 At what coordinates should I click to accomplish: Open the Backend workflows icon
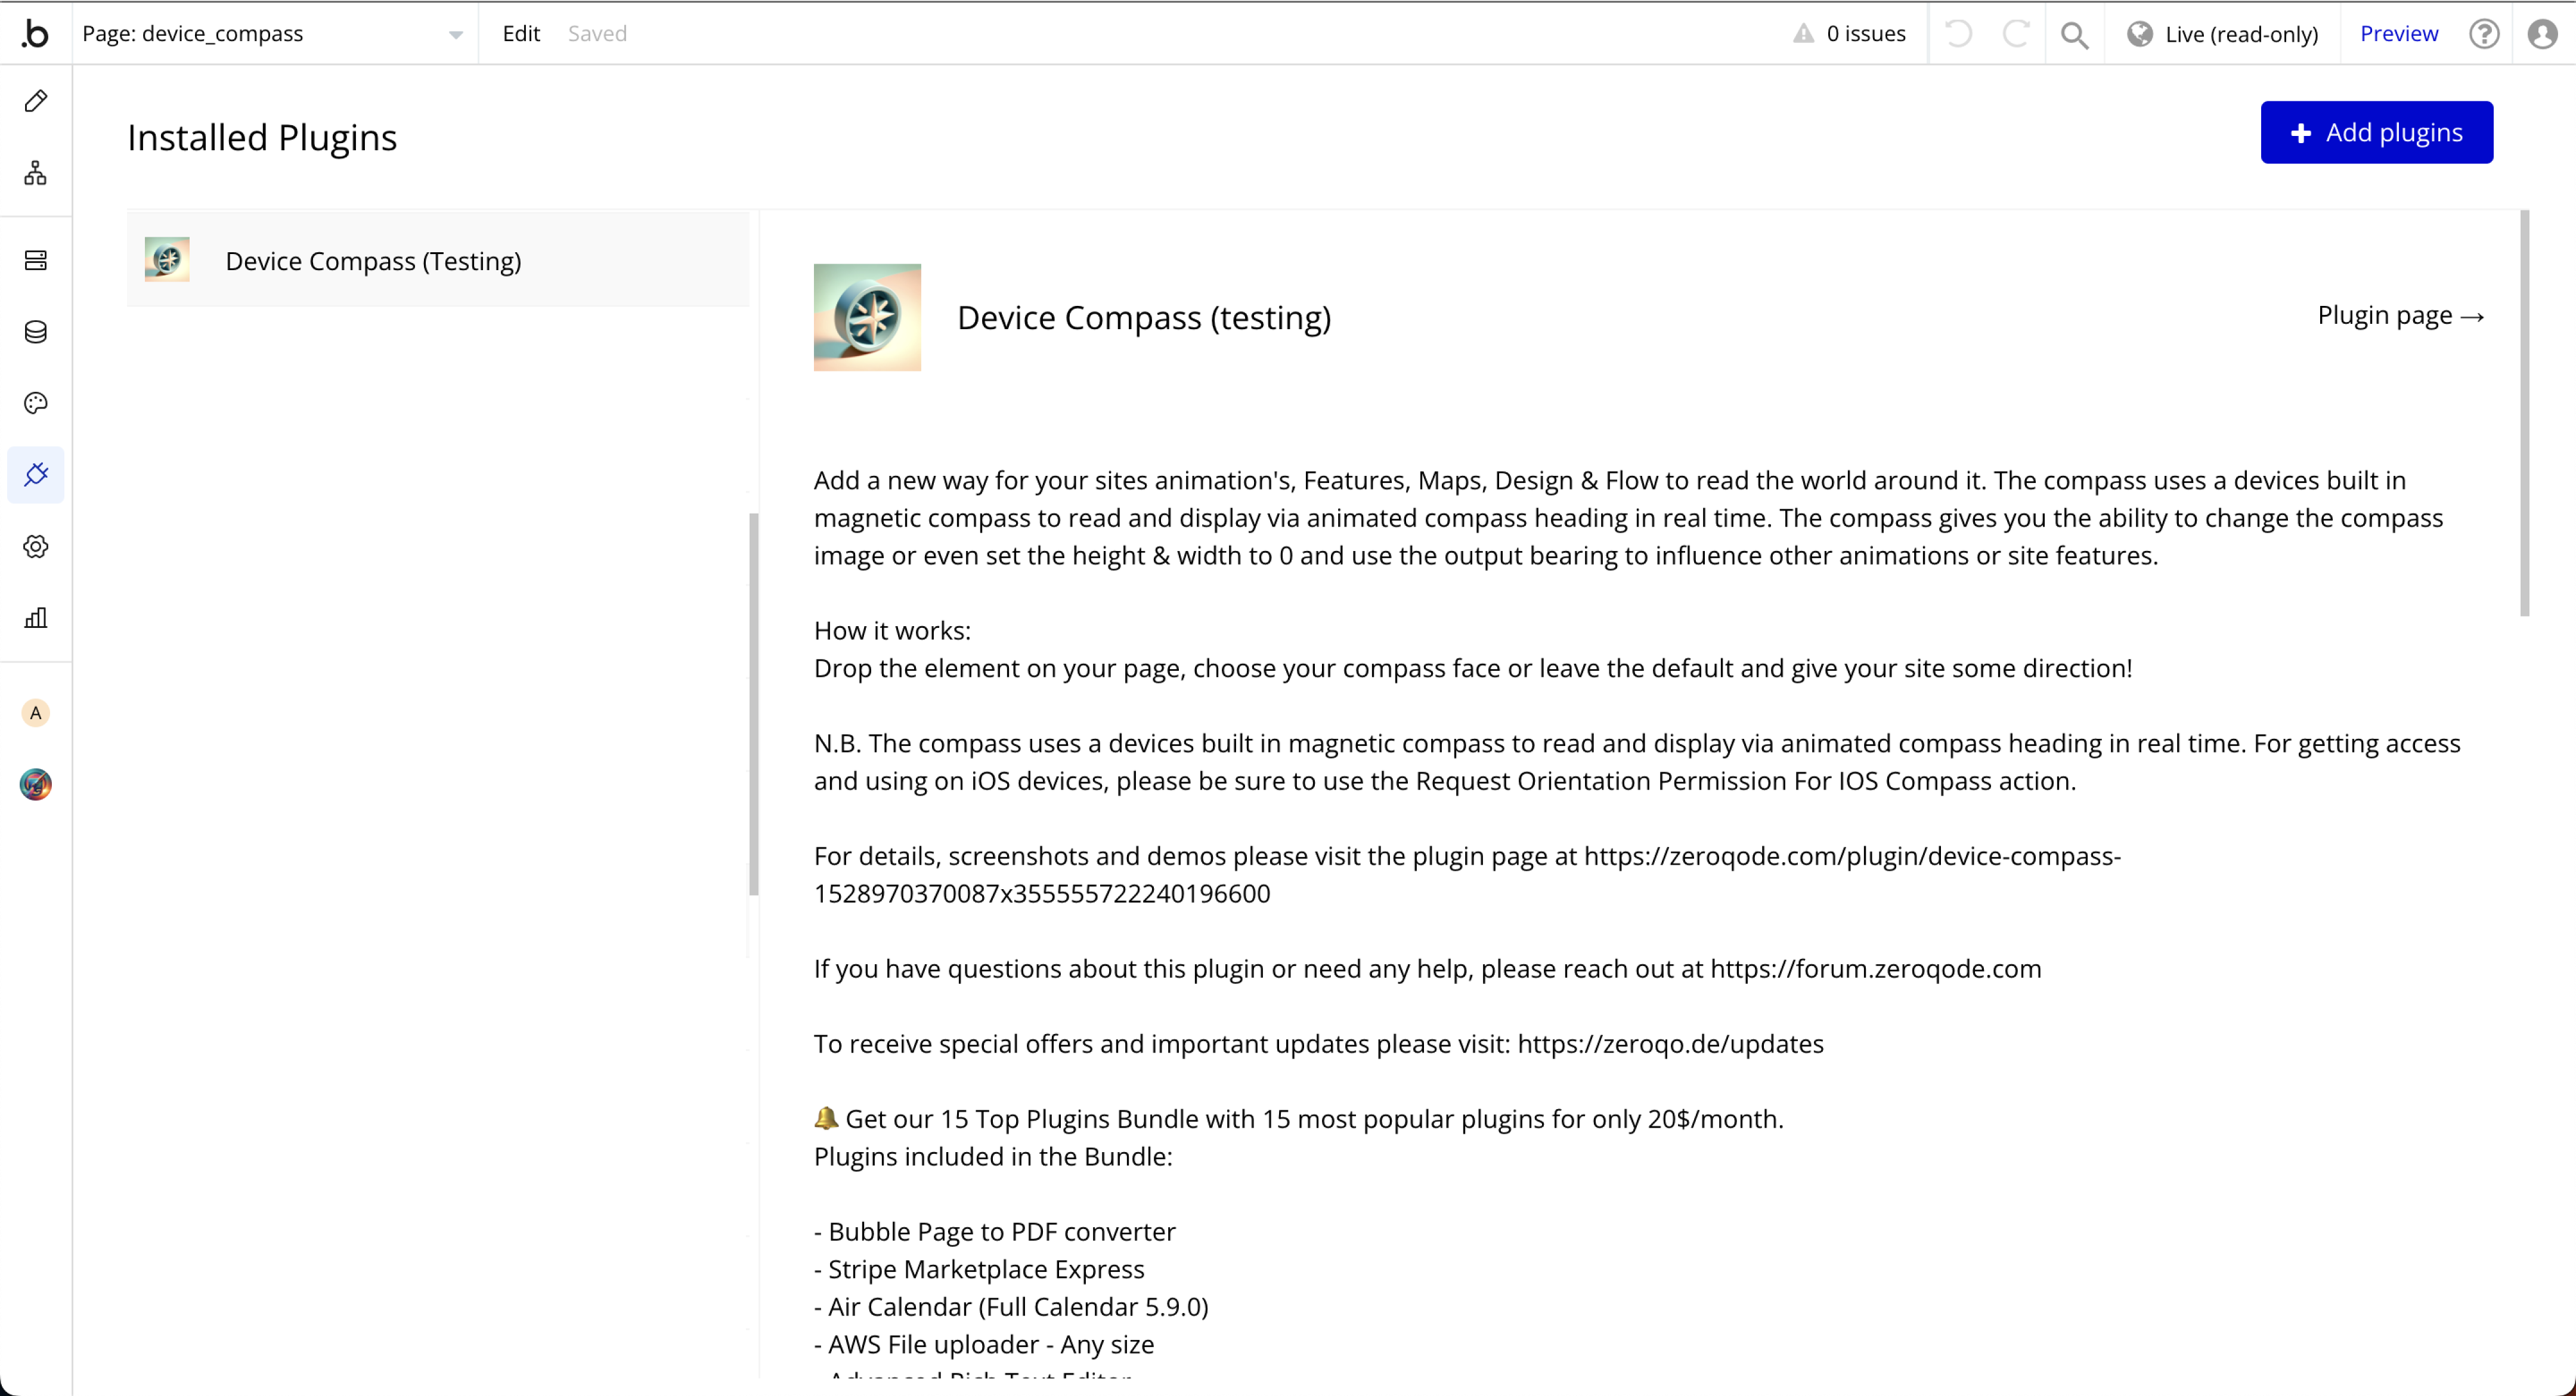point(36,260)
